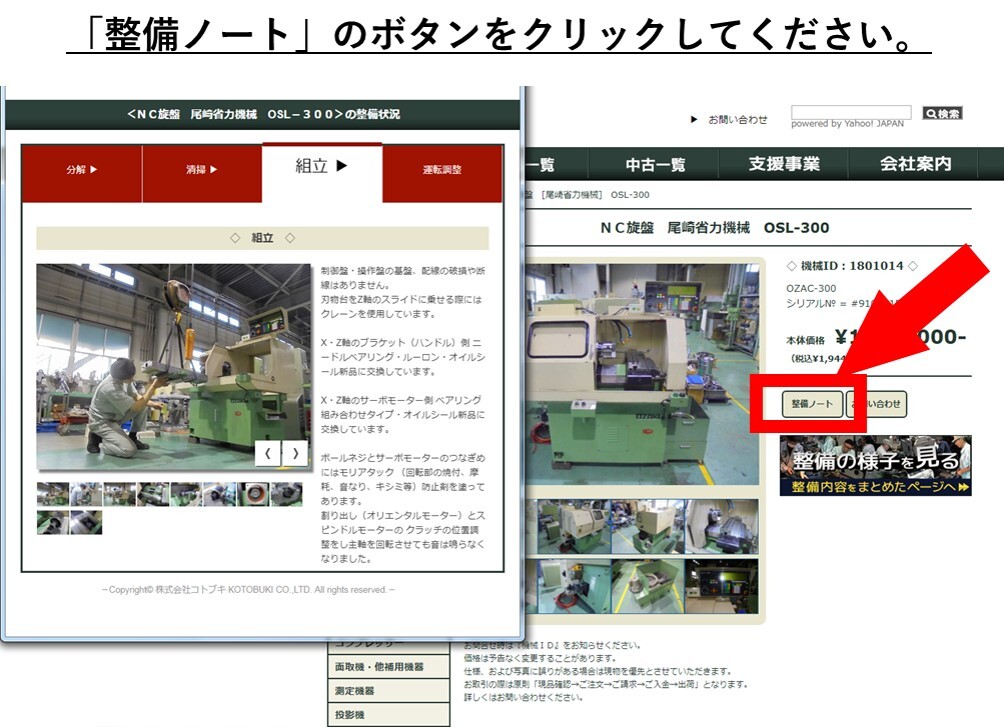
Task: Select middle product thumbnail in lower gallery row
Action: click(x=647, y=586)
